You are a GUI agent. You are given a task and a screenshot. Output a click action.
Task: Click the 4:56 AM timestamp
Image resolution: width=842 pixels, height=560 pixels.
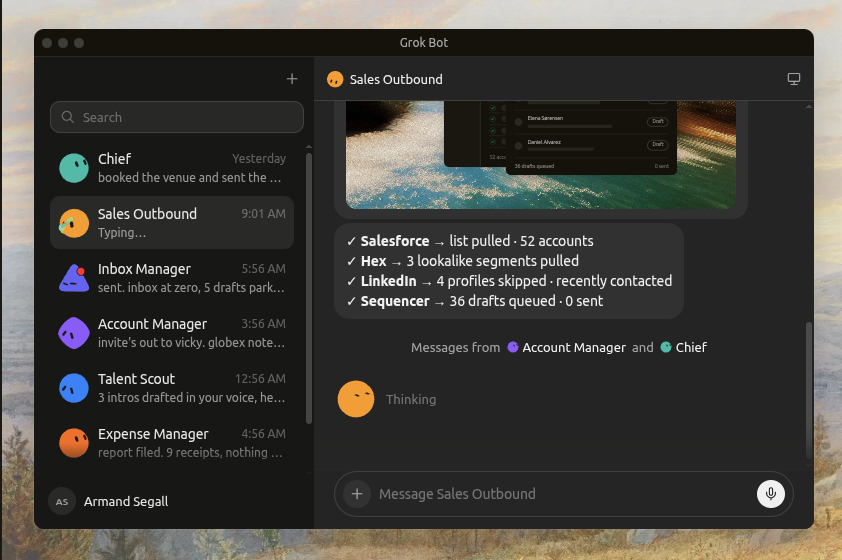(x=263, y=434)
